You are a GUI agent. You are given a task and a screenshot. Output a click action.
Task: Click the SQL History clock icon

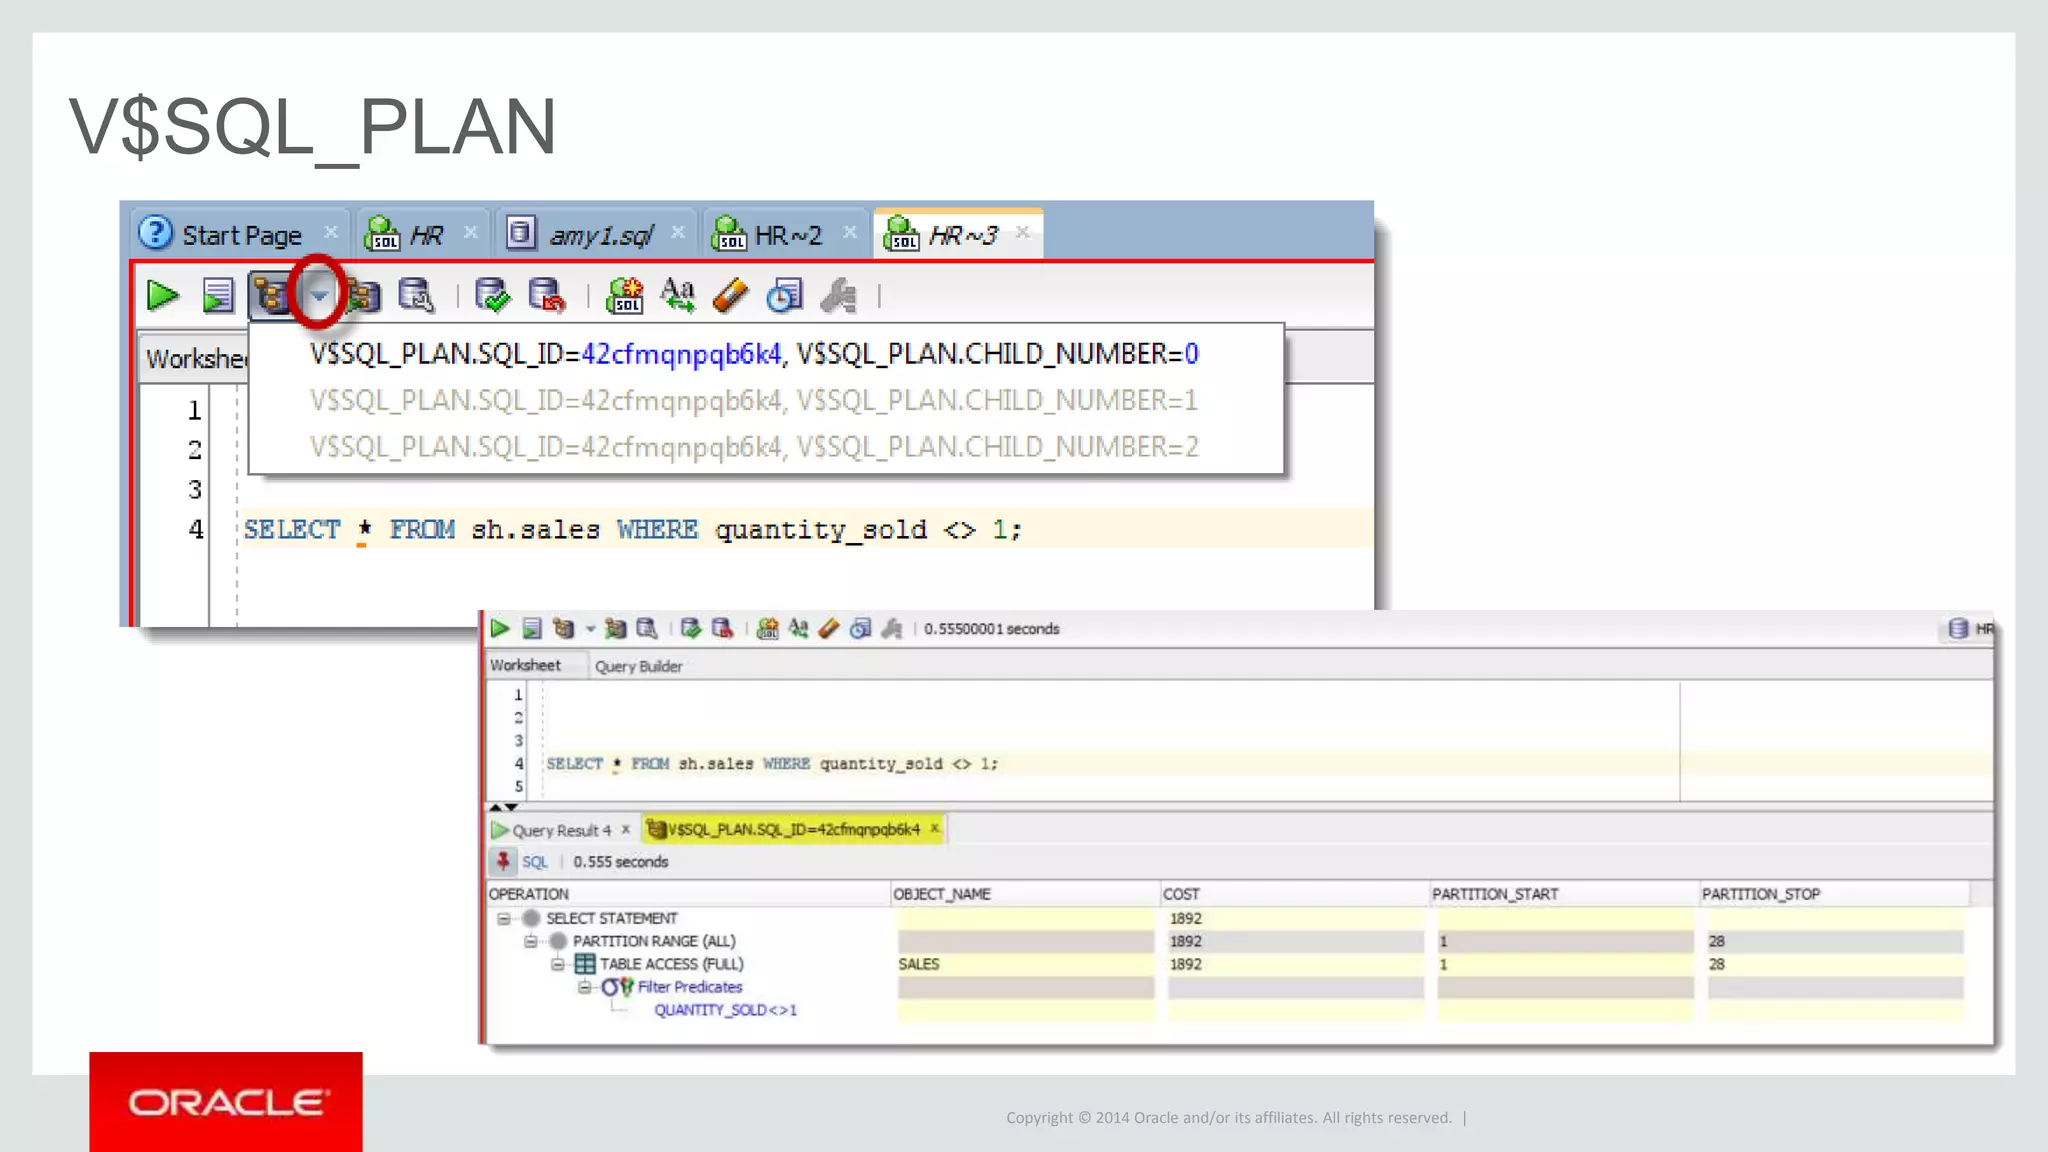785,296
